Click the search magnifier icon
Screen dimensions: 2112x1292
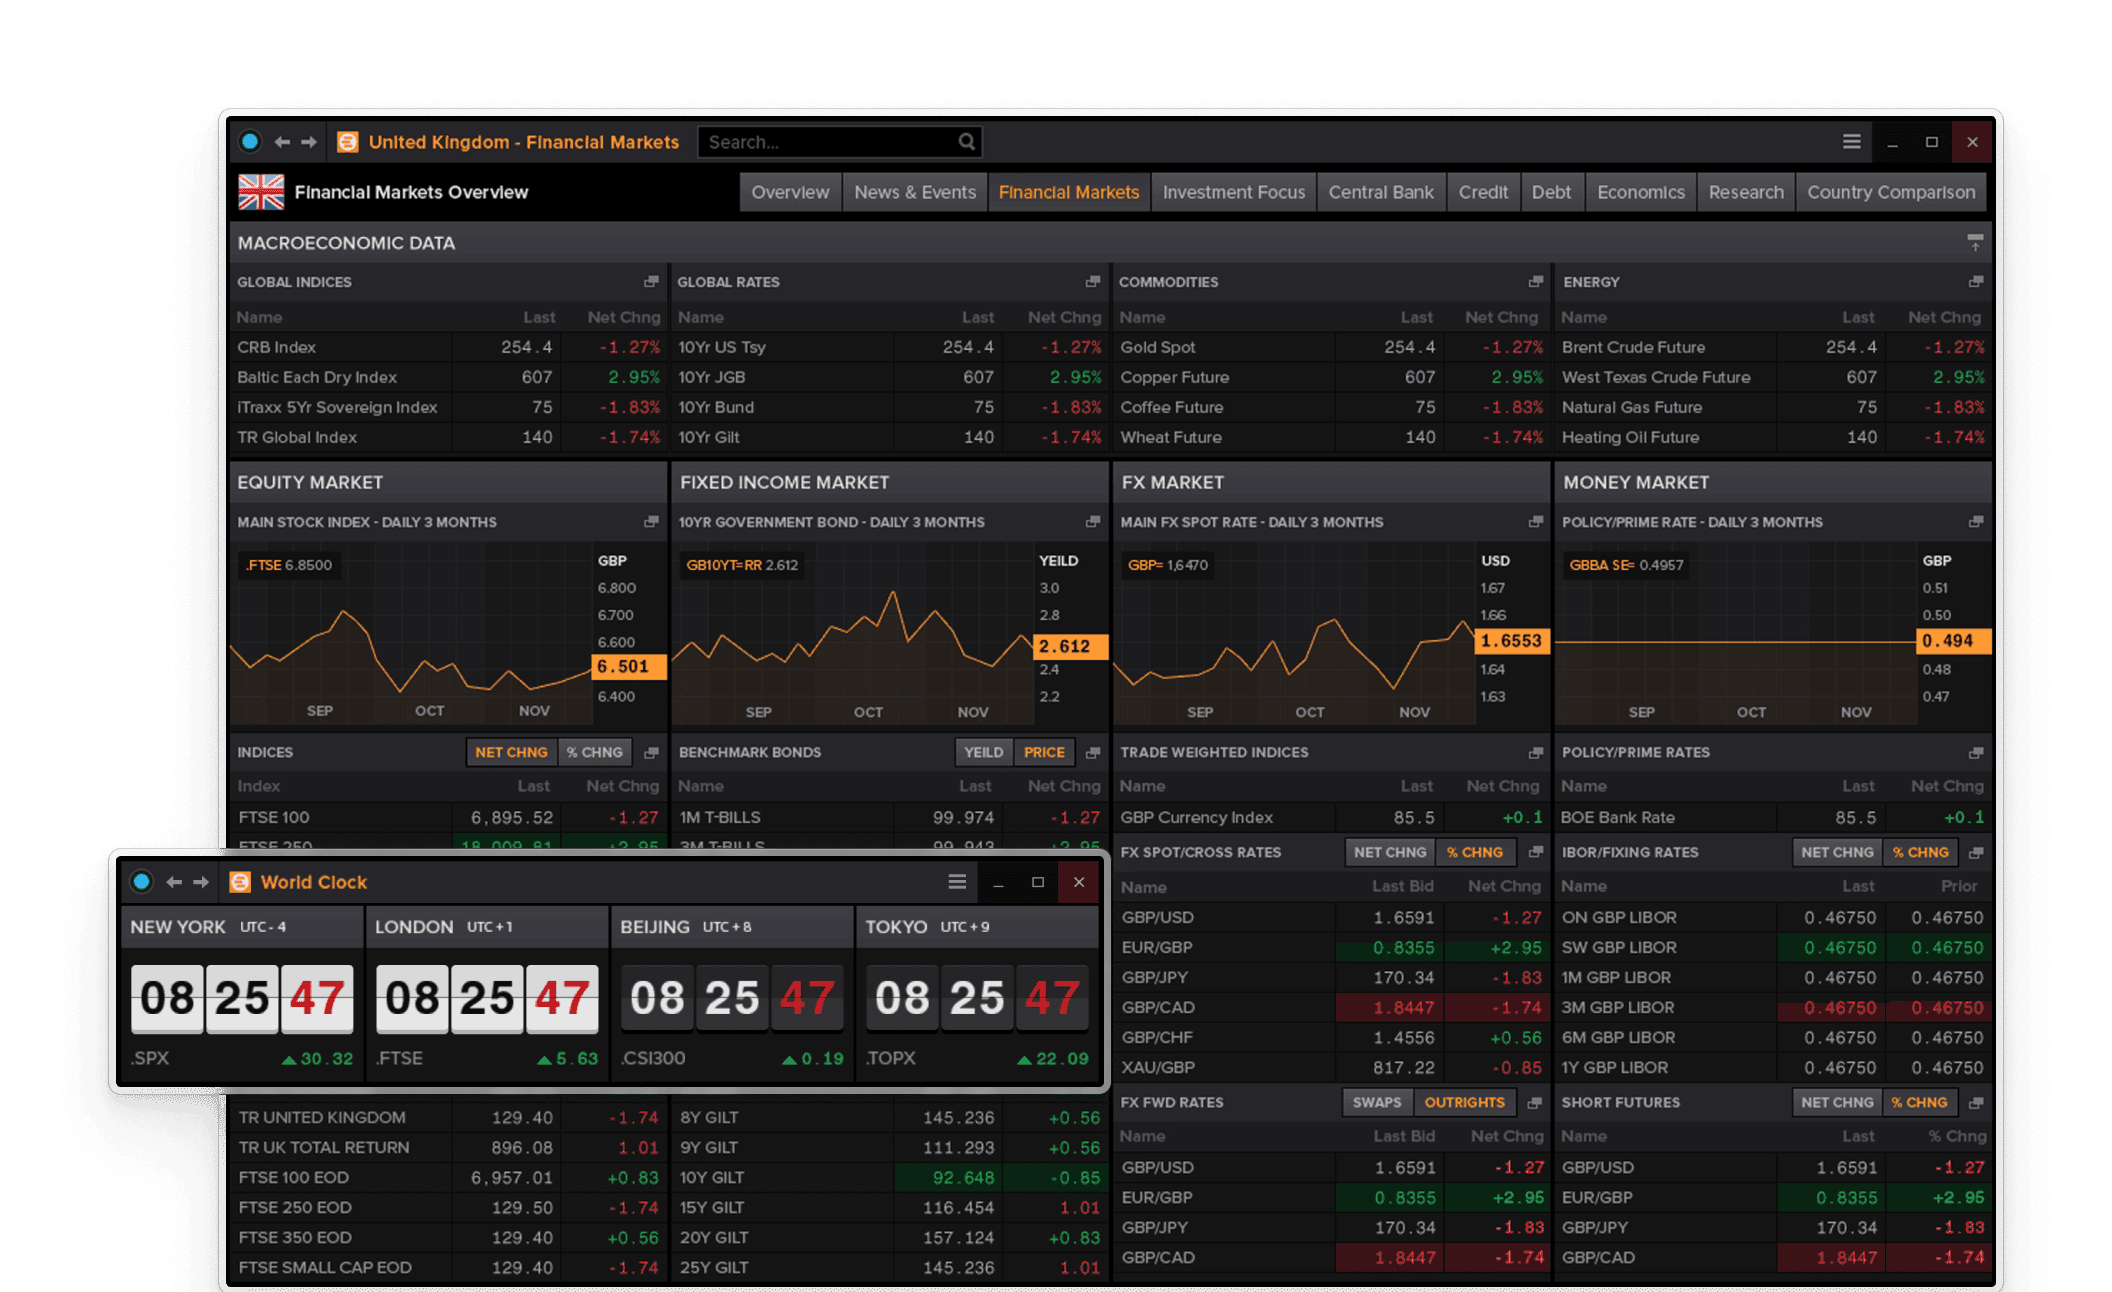click(x=966, y=142)
